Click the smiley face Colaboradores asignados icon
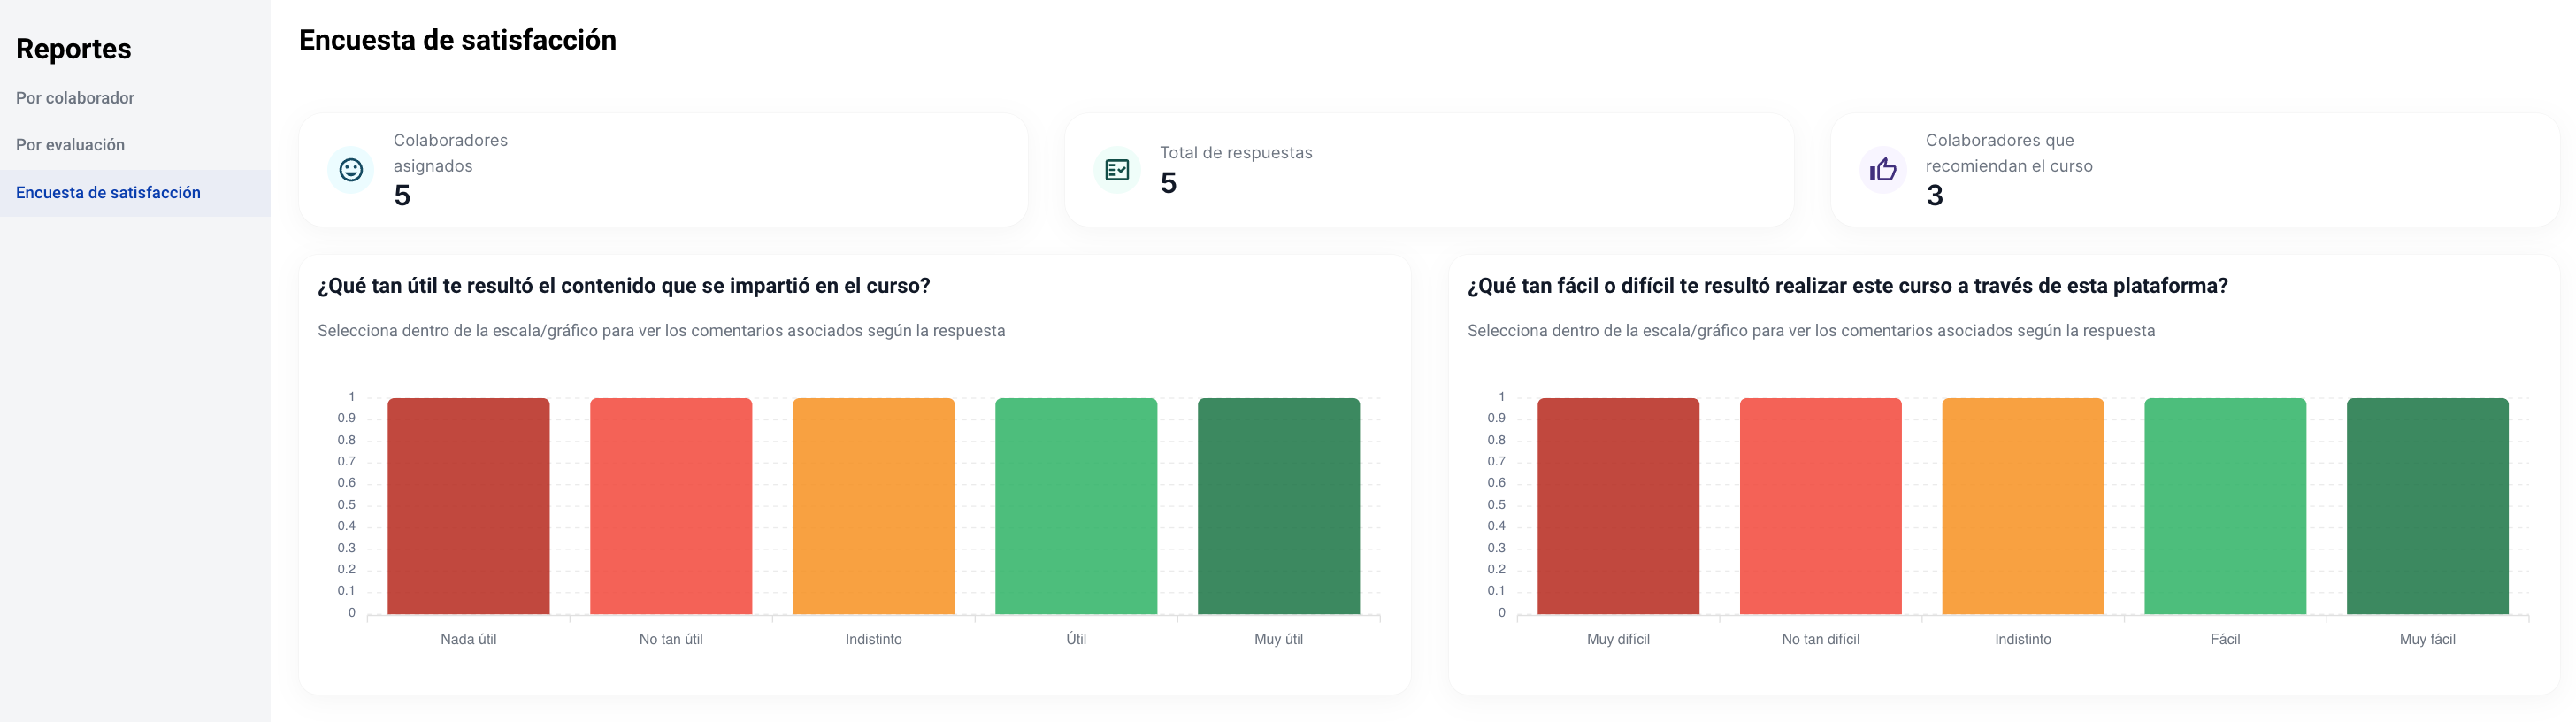Screen dimensions: 2576x722 point(350,170)
